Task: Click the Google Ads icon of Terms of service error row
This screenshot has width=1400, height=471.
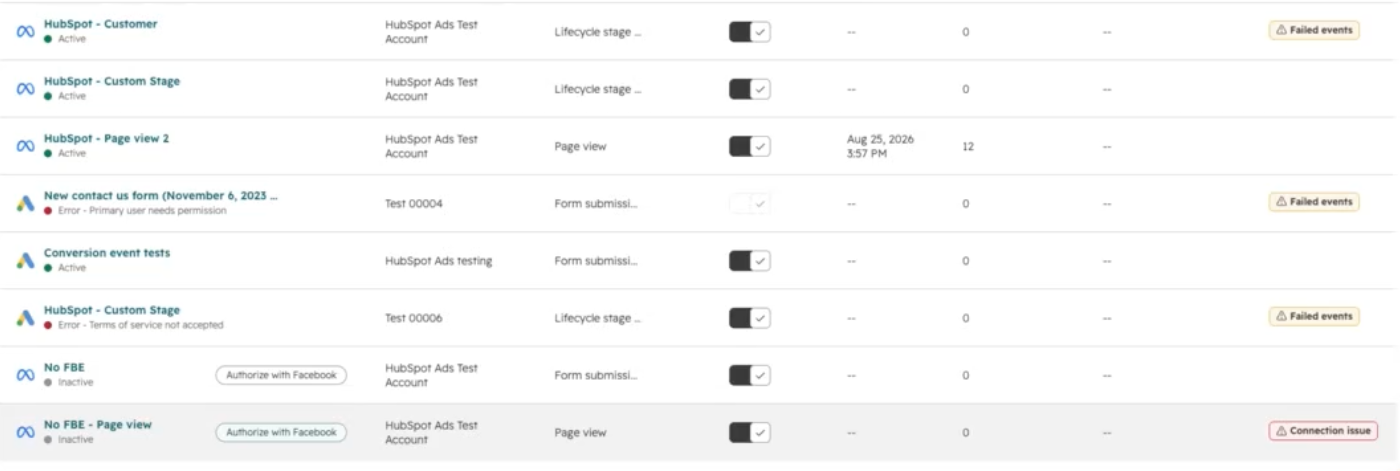Action: [26, 317]
